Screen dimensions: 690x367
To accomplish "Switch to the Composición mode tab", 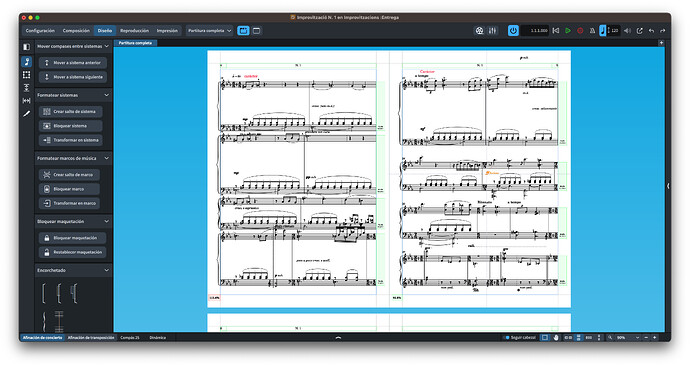I will (76, 30).
